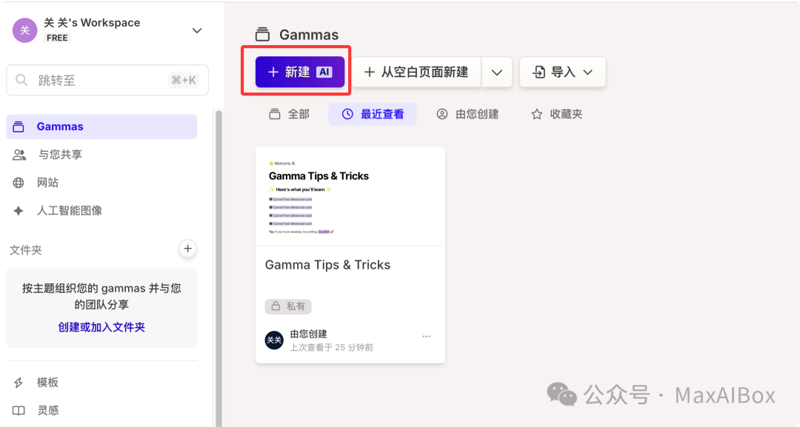800x427 pixels.
Task: Click the 新建 AI button
Action: coord(300,72)
